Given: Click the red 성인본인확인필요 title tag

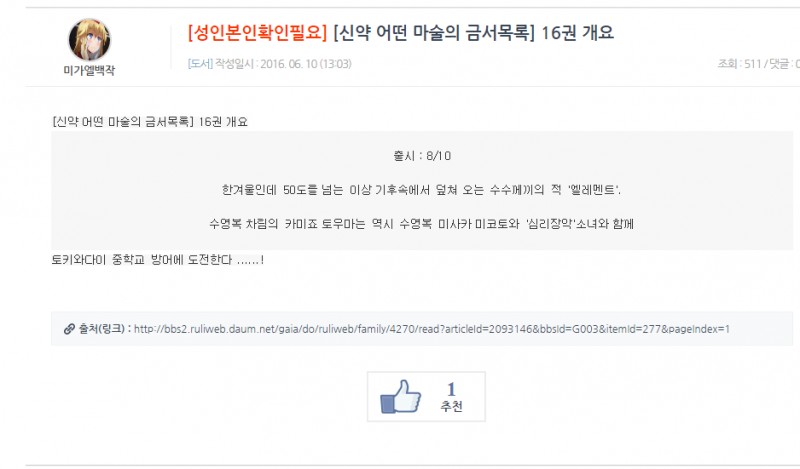Looking at the screenshot, I should pos(257,32).
